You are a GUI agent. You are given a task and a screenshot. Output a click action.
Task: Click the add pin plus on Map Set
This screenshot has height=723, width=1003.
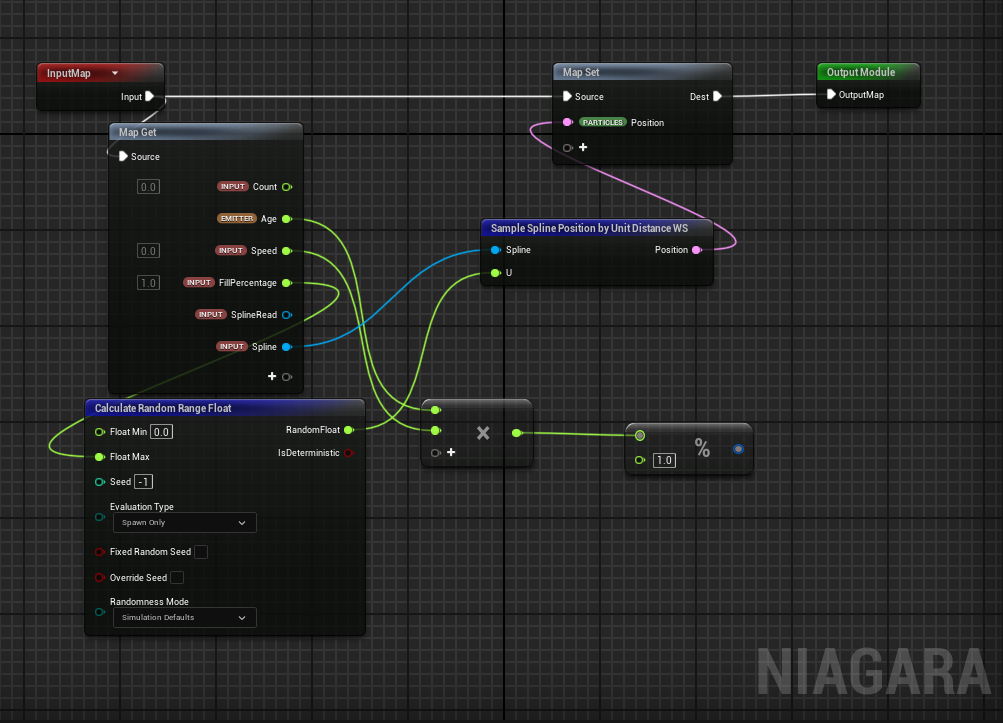pyautogui.click(x=582, y=147)
